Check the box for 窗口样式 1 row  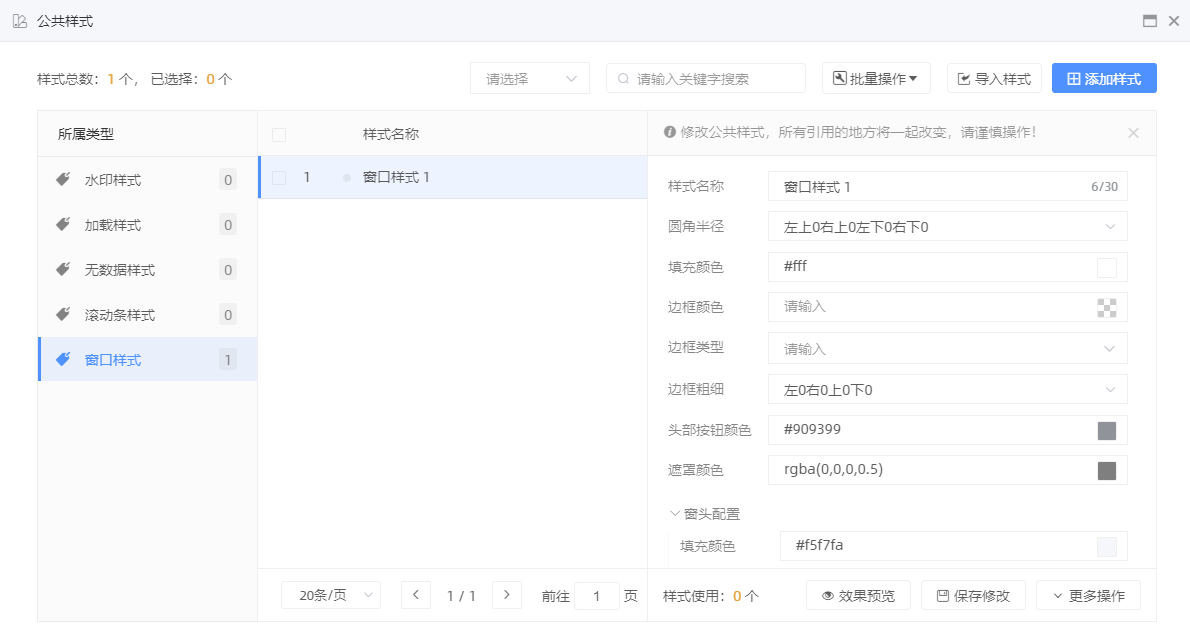[x=279, y=178]
